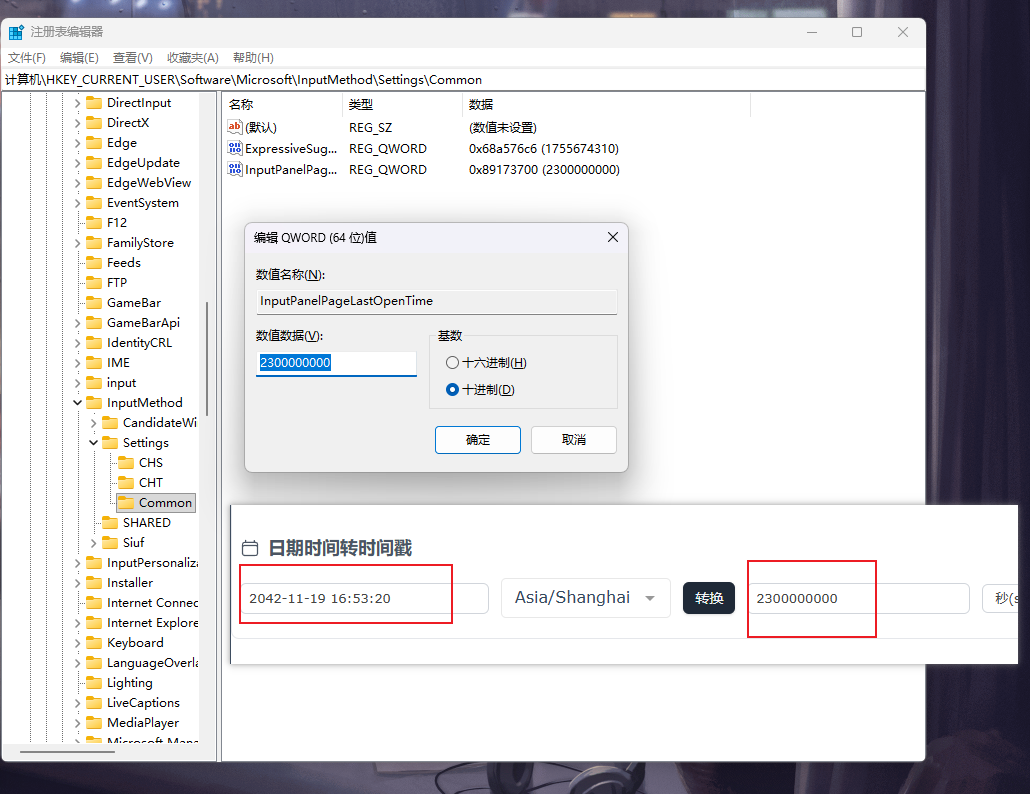Image resolution: width=1030 pixels, height=794 pixels.
Task: Open the 收藏夹(A) menu
Action: tap(193, 58)
